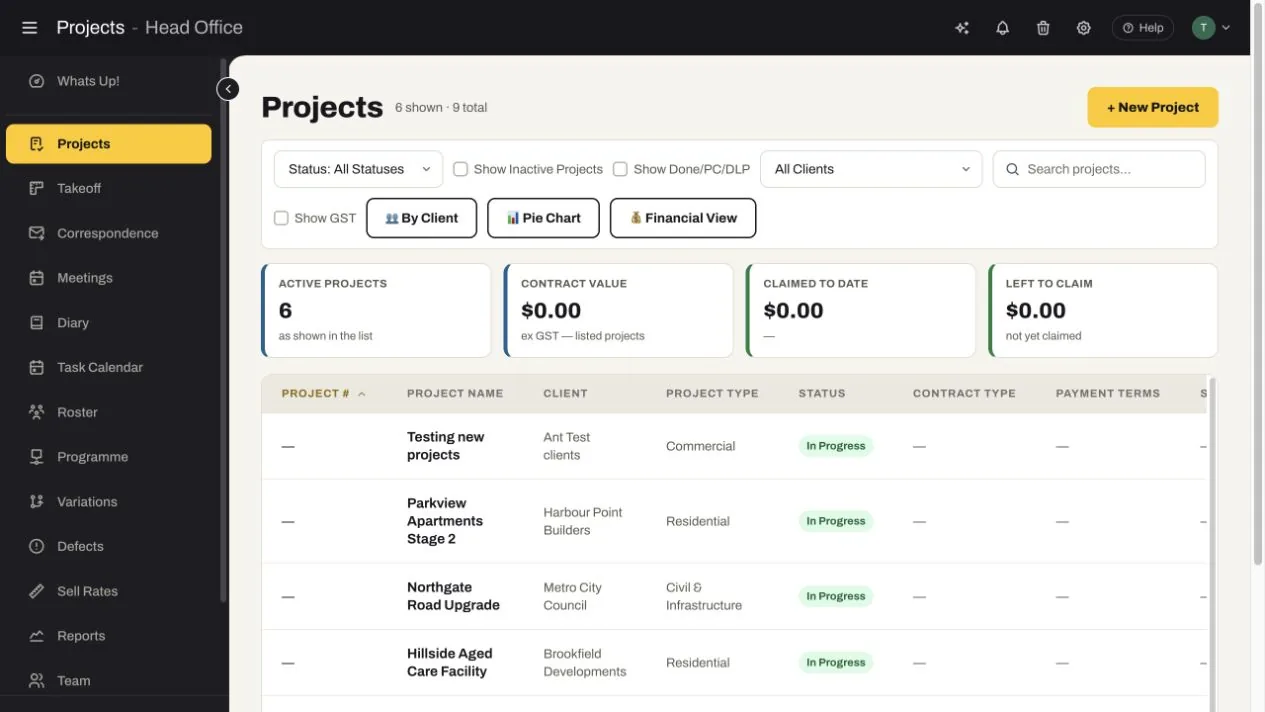Select Task Calendar from sidebar
Screen dimensions: 1265x712
coord(108,367)
